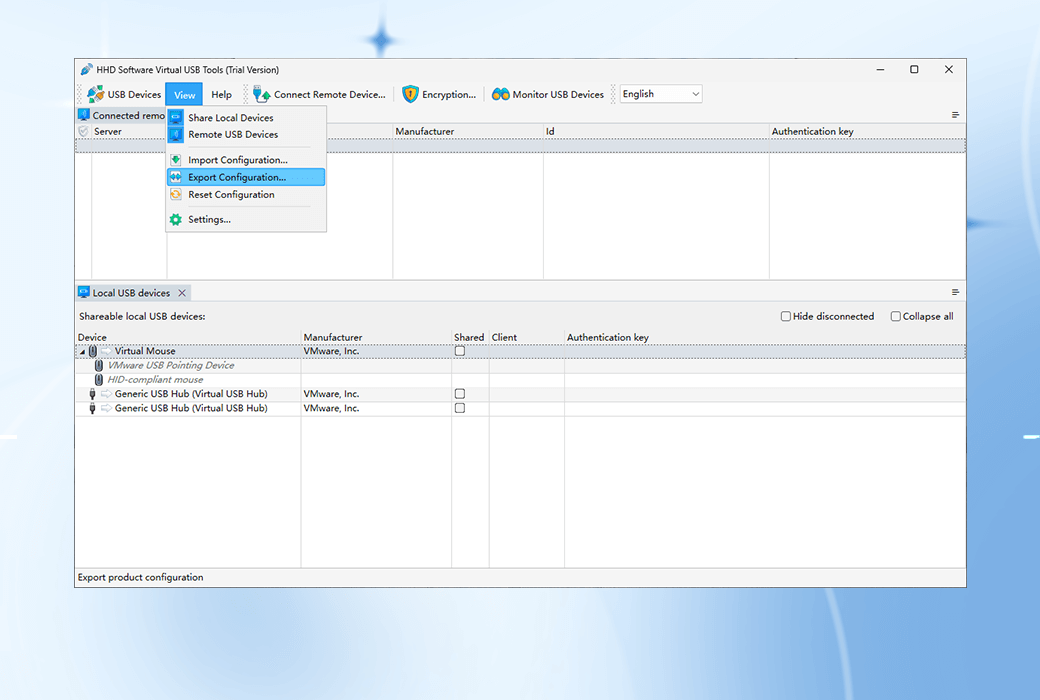Select Export Configuration from the menu
1040x700 pixels.
coord(236,176)
